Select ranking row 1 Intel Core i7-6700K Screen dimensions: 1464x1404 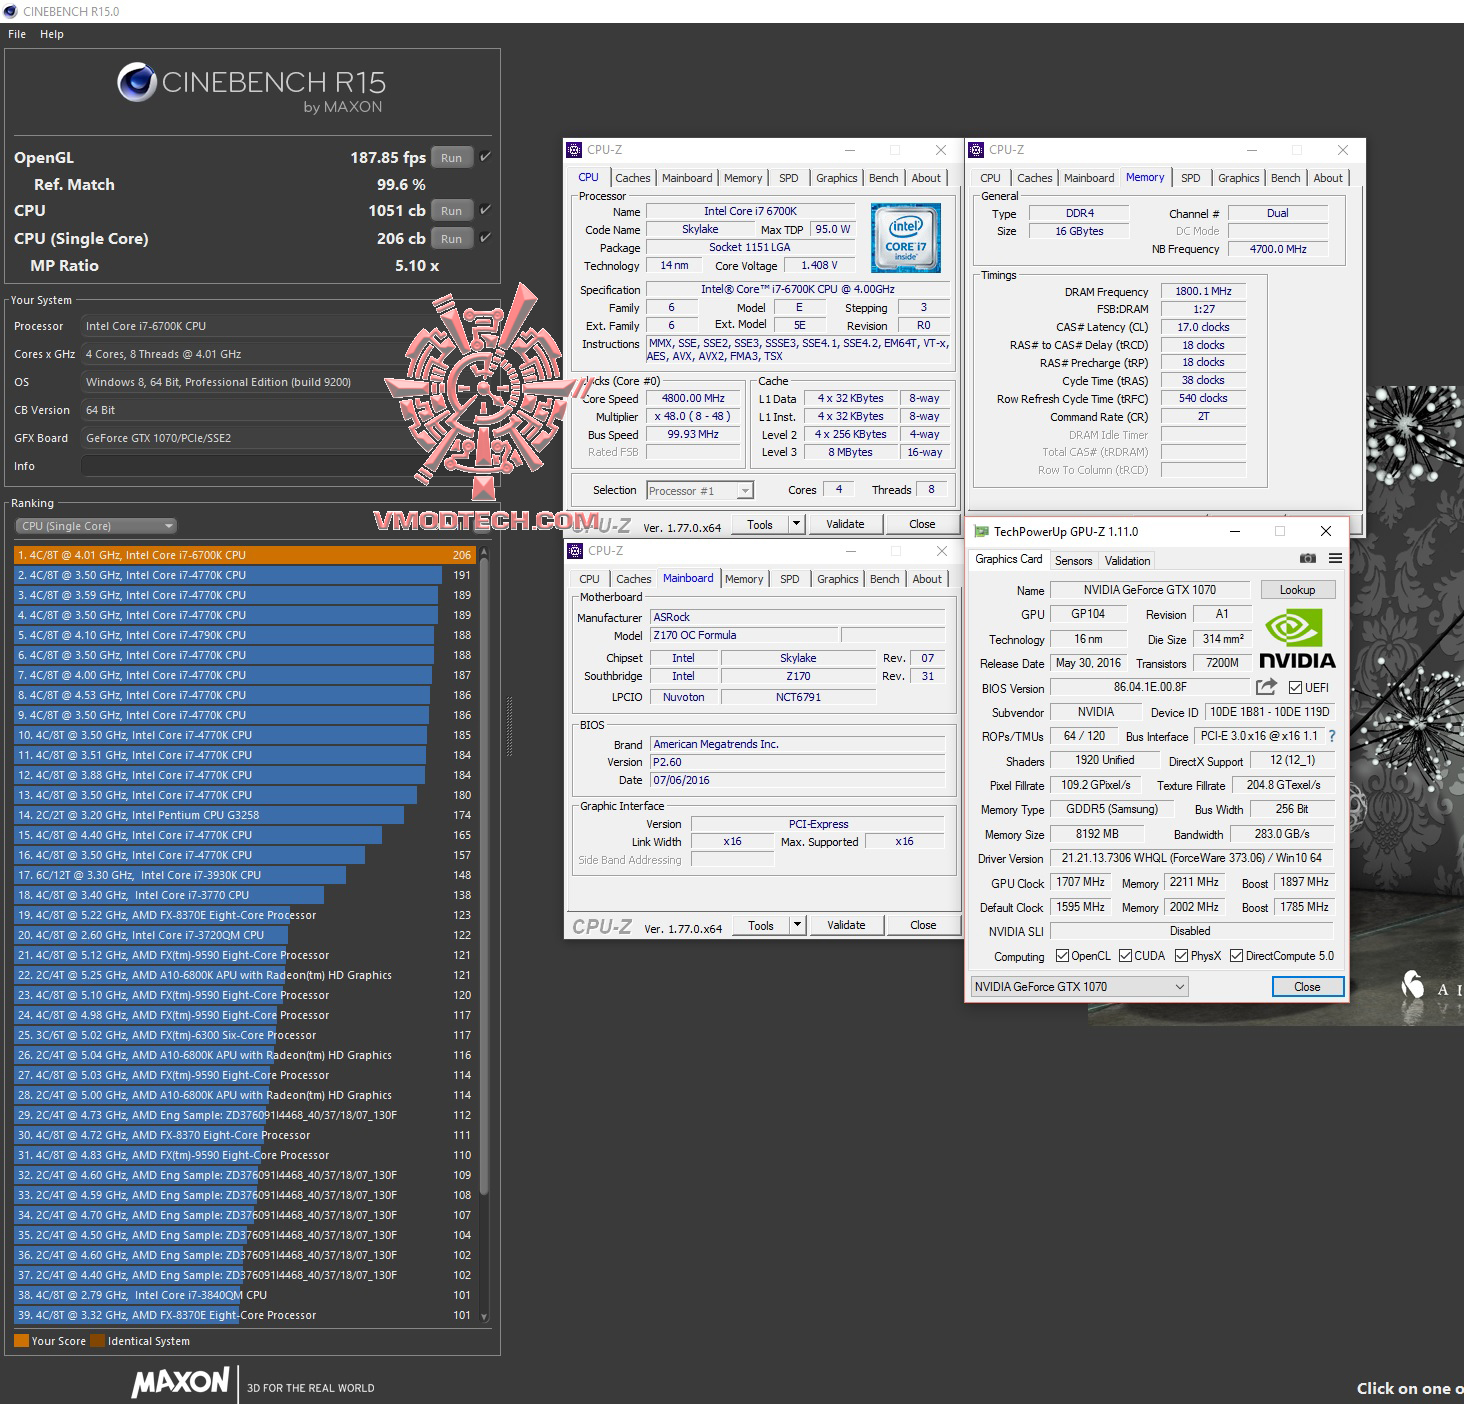pos(245,555)
